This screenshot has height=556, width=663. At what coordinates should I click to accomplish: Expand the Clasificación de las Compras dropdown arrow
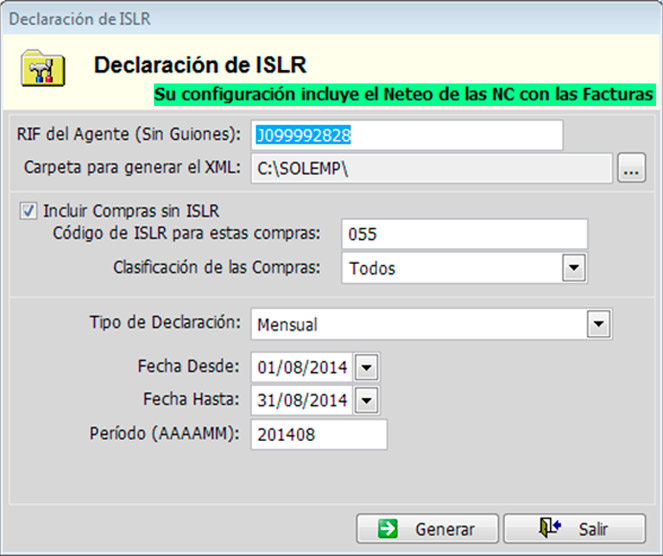[573, 268]
